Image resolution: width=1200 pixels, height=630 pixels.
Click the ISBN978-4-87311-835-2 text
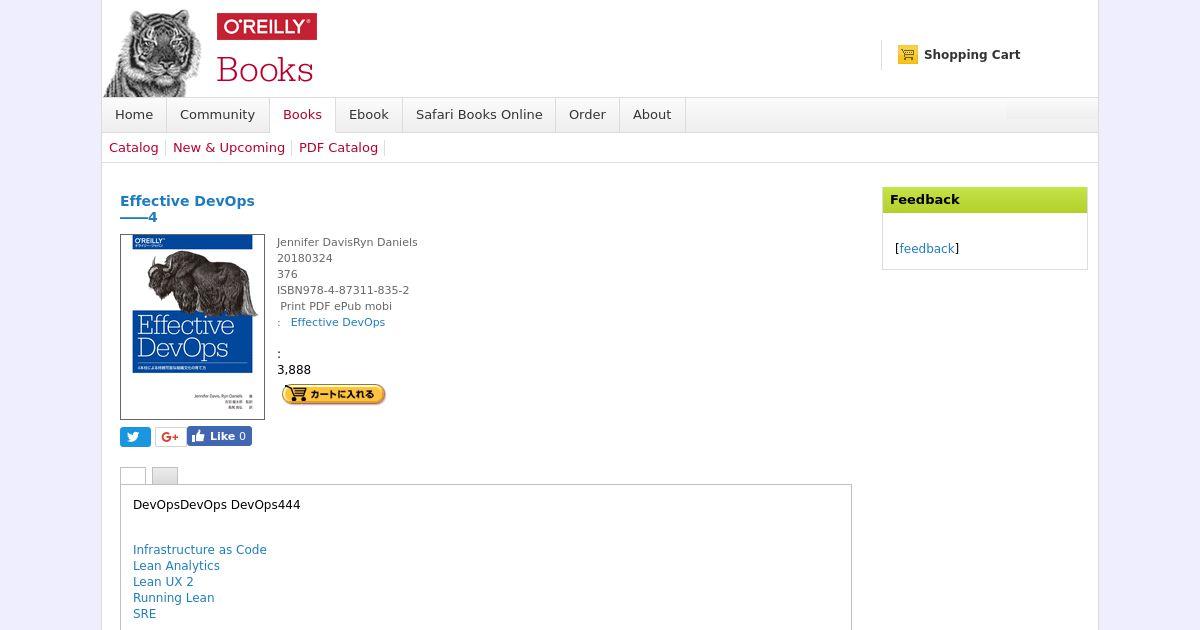(343, 290)
